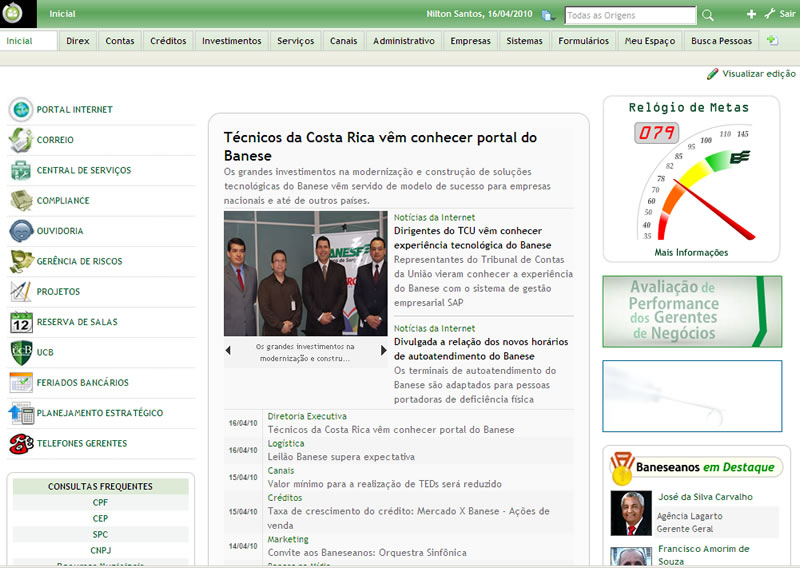Click the CPF frequent query link

101,503
